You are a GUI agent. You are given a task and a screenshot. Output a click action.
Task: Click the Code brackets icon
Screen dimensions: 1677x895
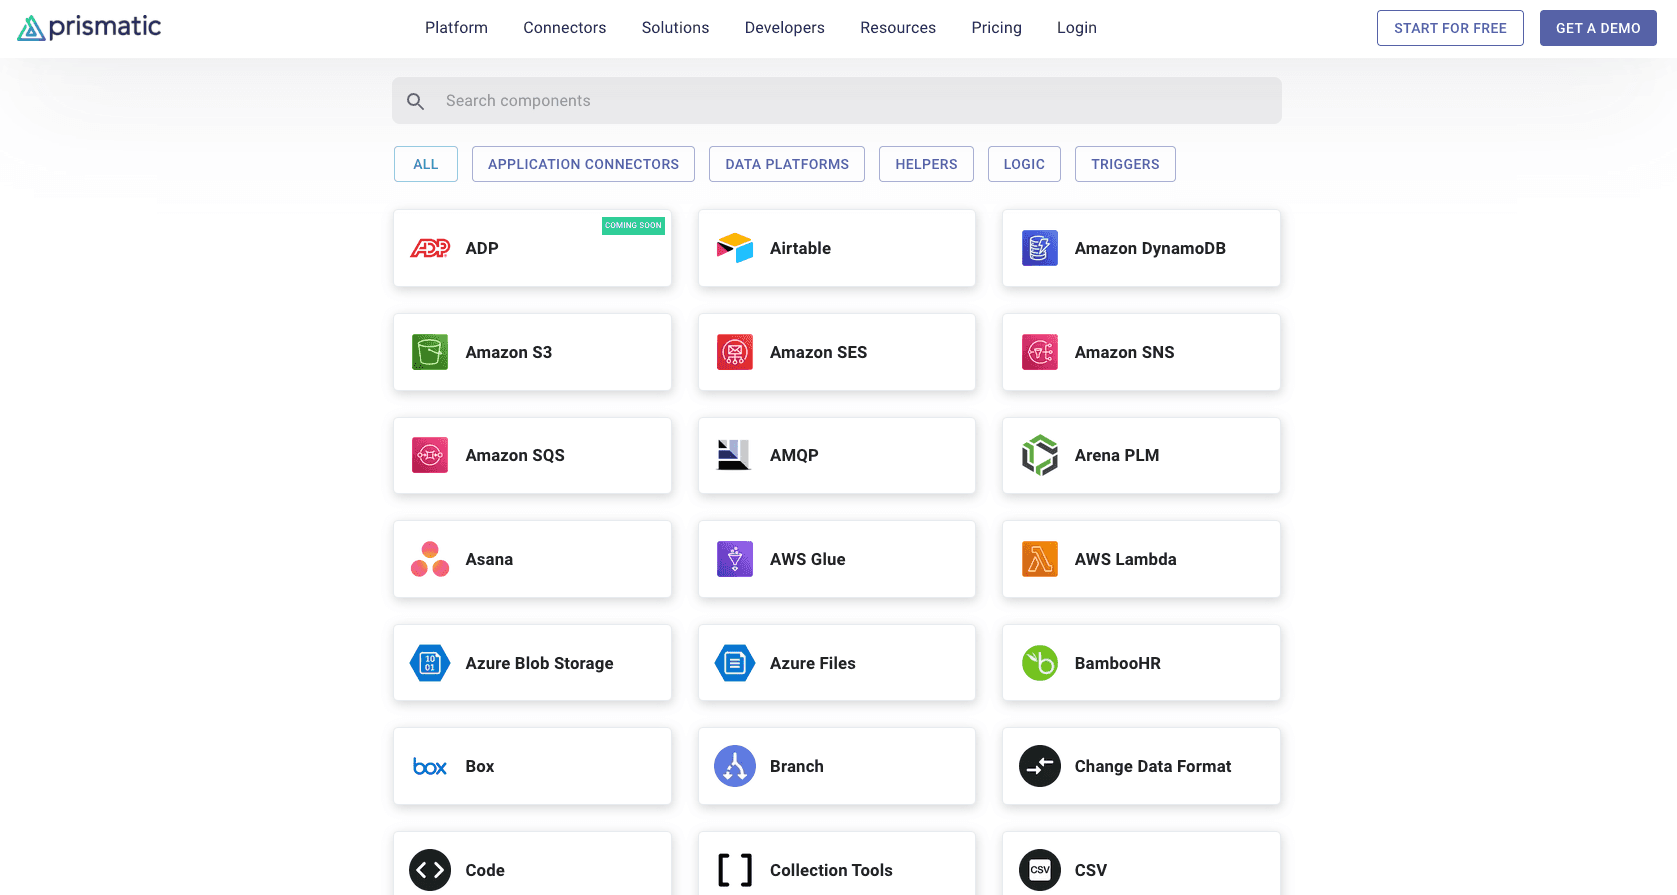[430, 870]
